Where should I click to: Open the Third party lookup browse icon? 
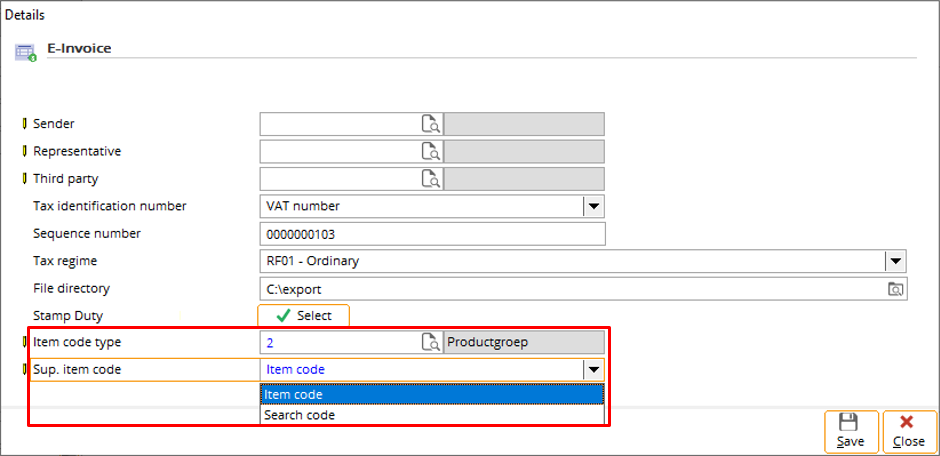[430, 179]
